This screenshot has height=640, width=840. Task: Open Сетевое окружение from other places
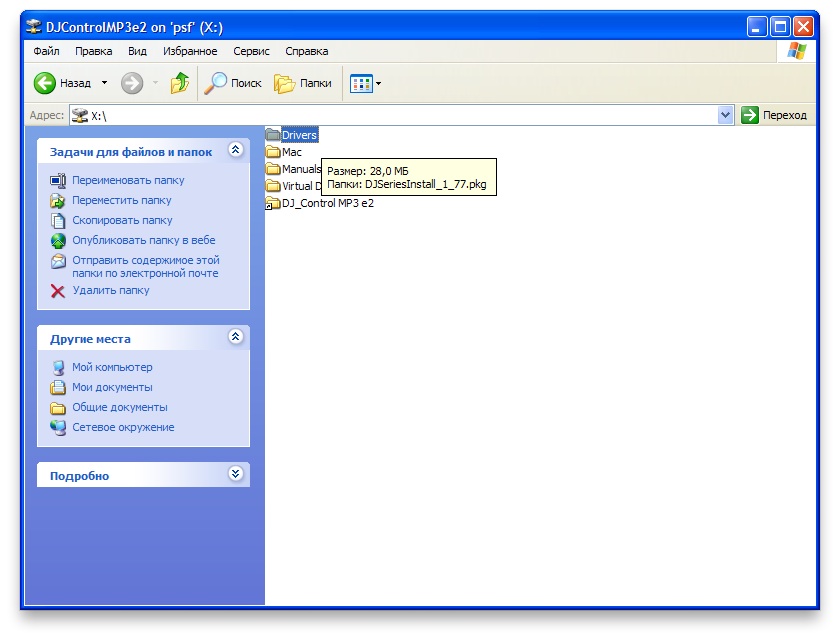coord(123,427)
